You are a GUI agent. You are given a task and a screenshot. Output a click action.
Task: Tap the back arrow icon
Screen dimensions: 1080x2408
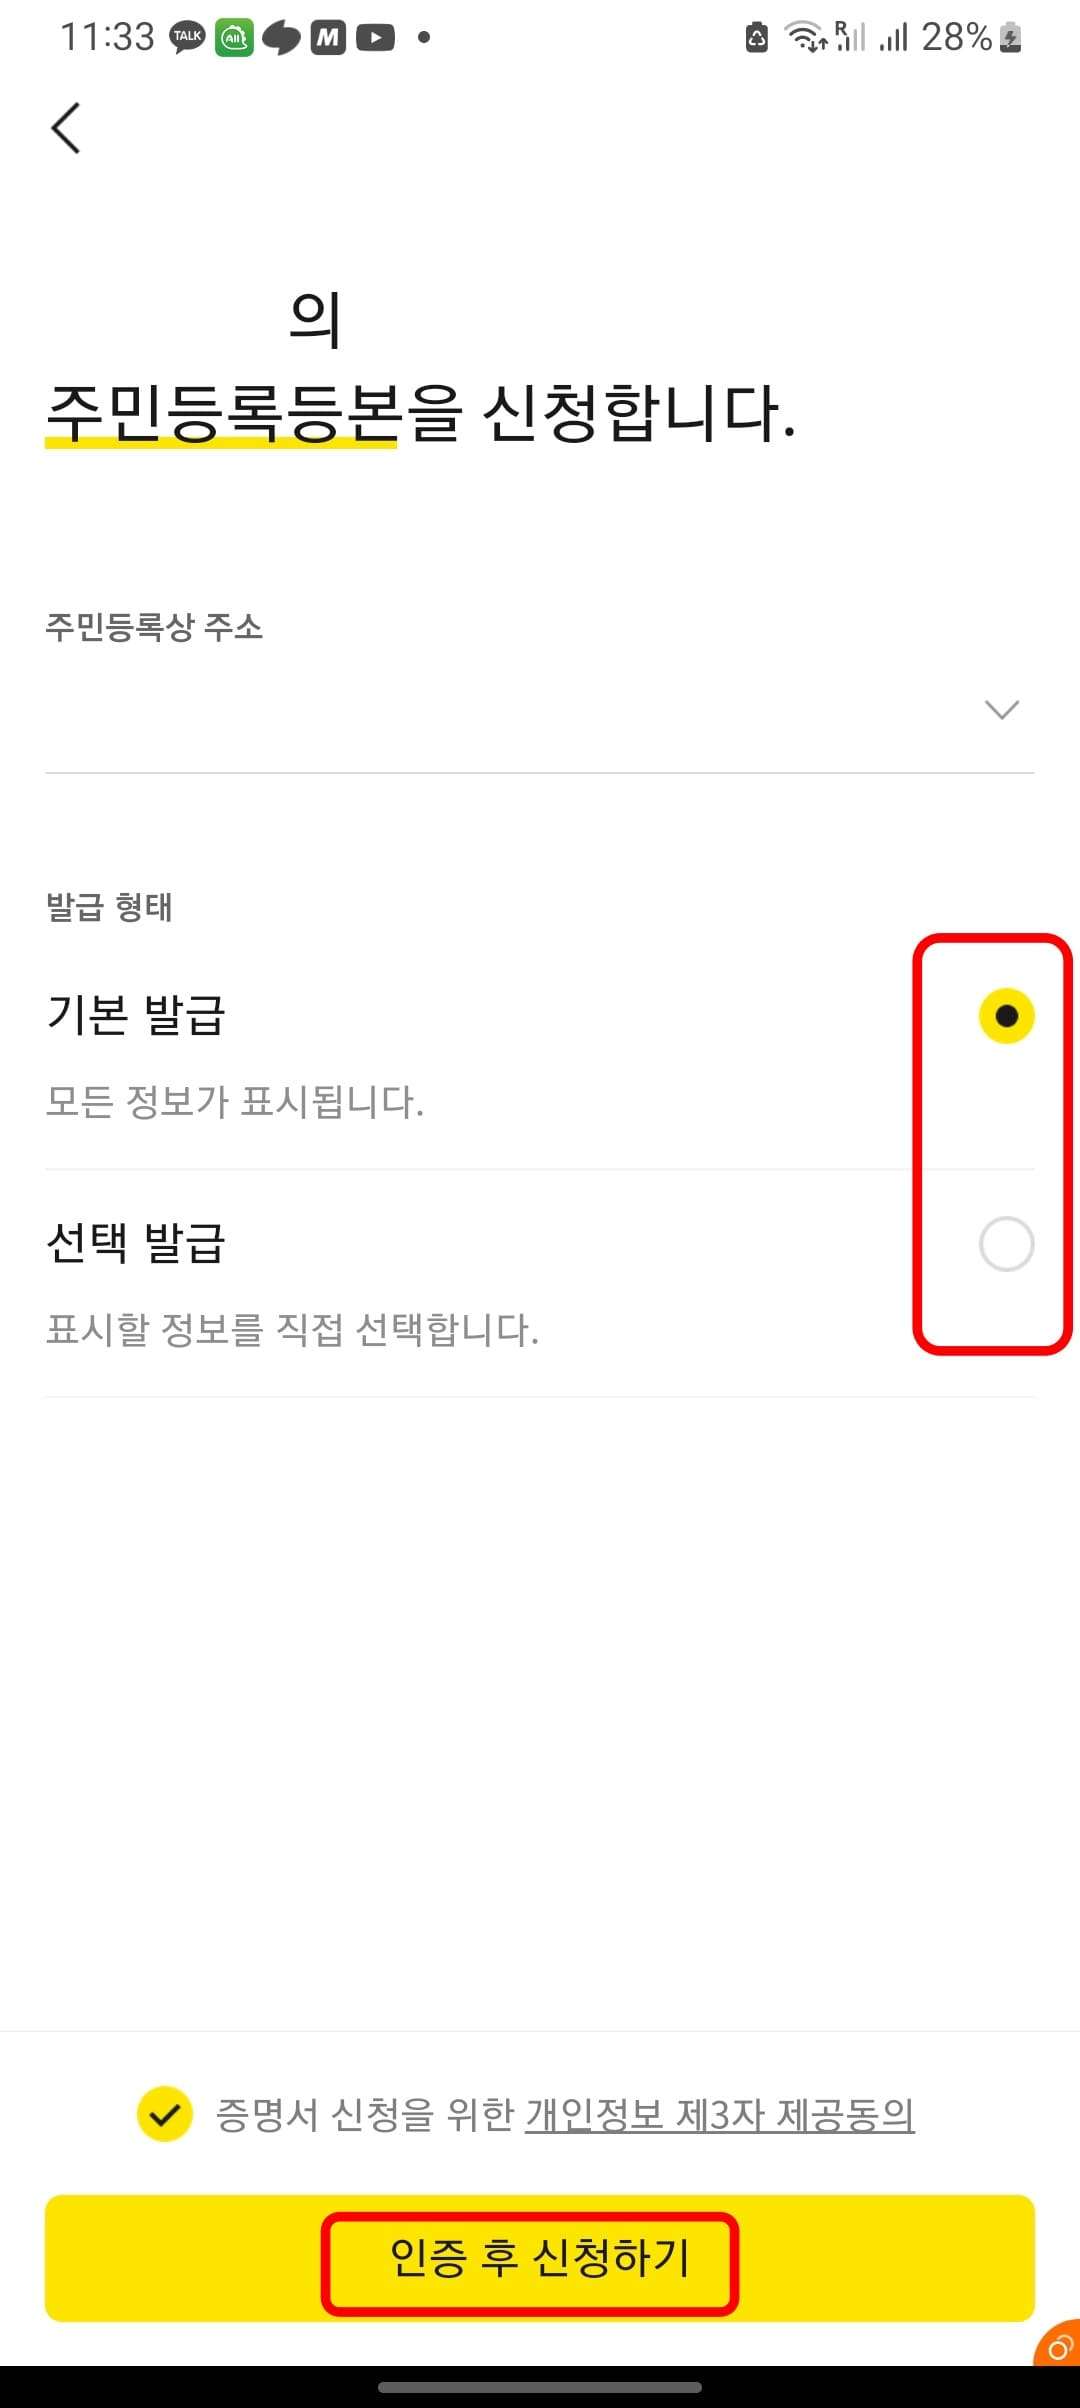coord(66,128)
